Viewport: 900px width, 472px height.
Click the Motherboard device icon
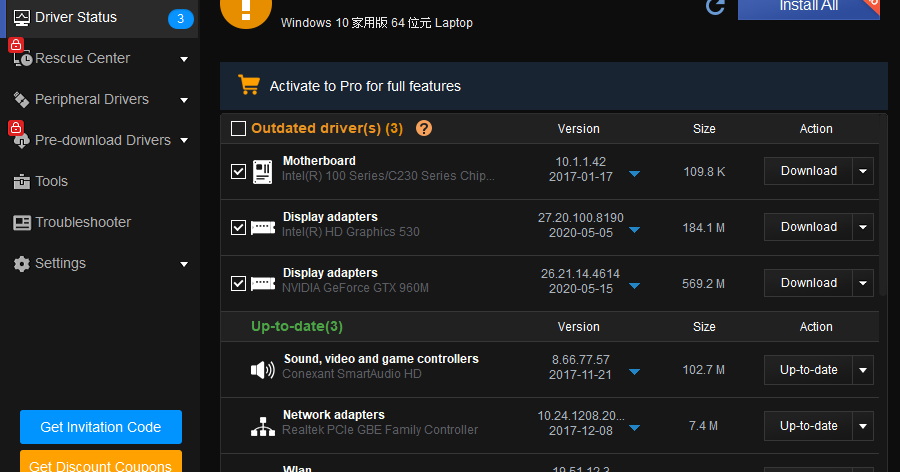262,172
